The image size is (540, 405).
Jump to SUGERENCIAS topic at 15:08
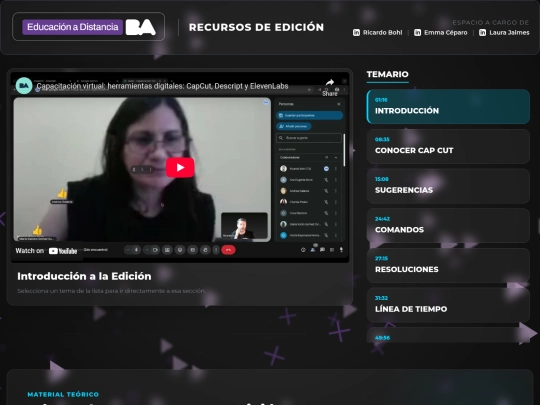(x=448, y=186)
